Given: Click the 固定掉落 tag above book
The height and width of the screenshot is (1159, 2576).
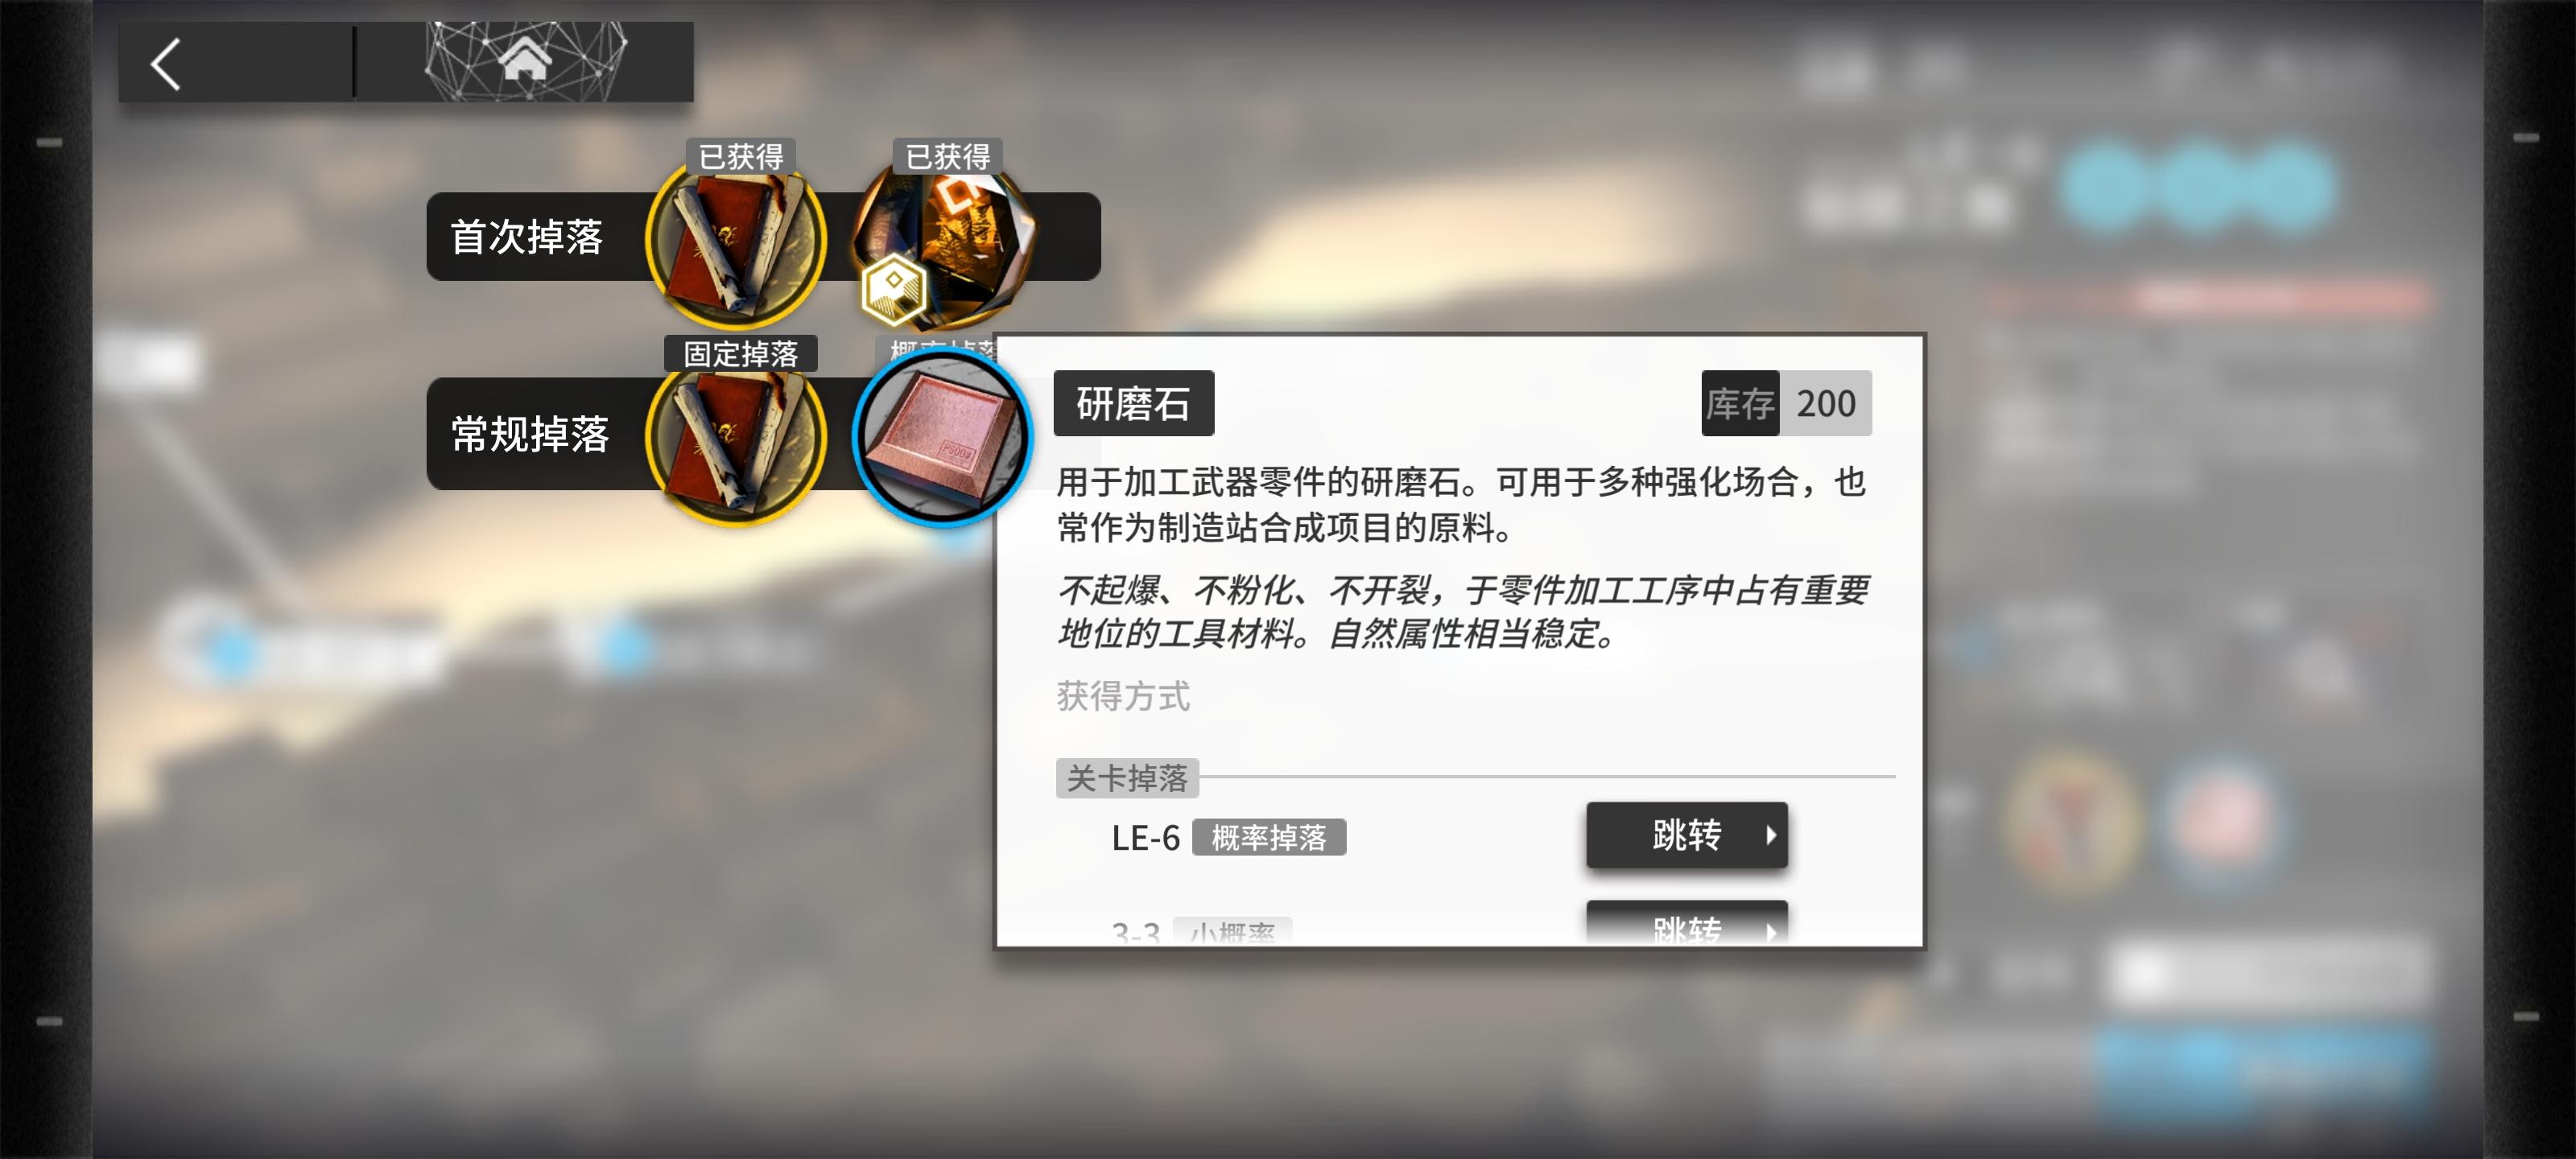Looking at the screenshot, I should tap(740, 353).
